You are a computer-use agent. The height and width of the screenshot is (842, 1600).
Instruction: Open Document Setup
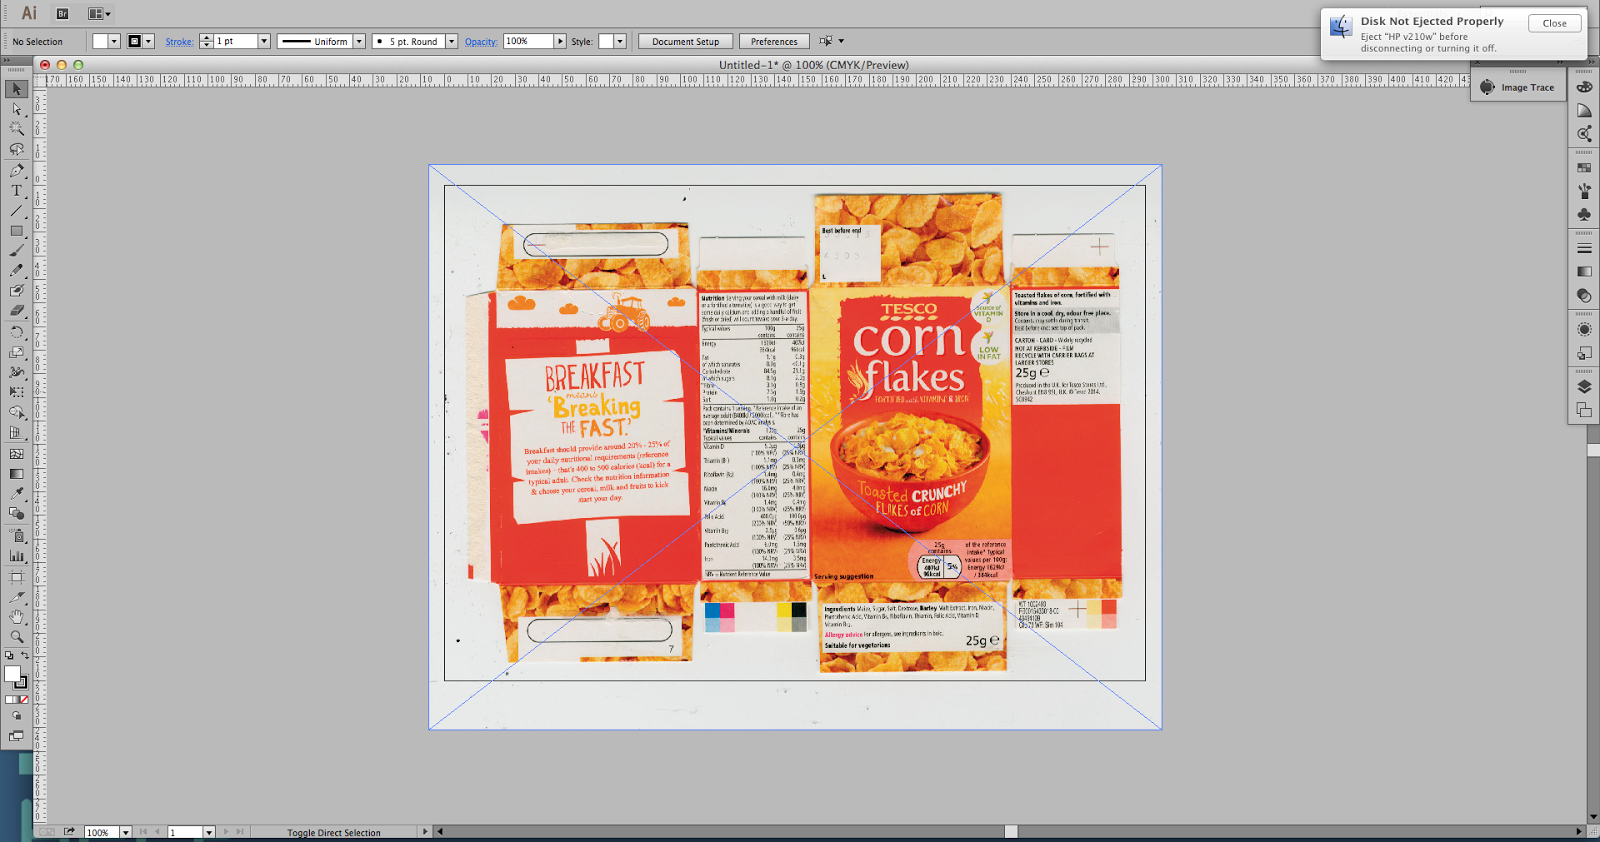point(685,42)
